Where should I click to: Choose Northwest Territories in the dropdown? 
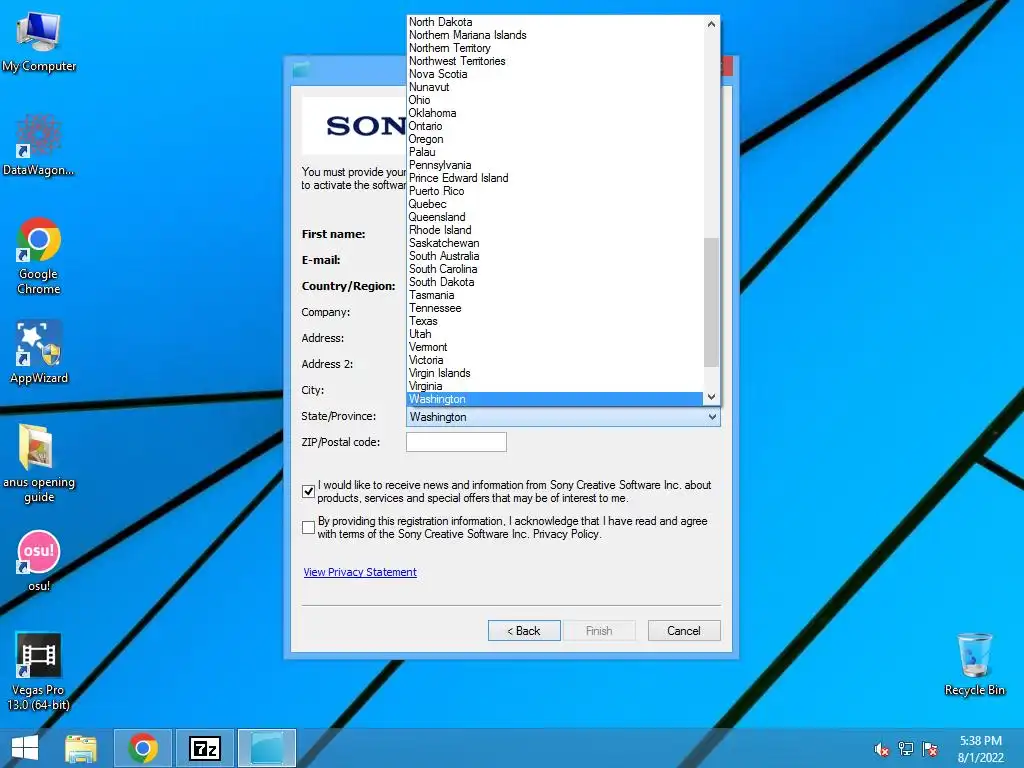click(x=555, y=61)
